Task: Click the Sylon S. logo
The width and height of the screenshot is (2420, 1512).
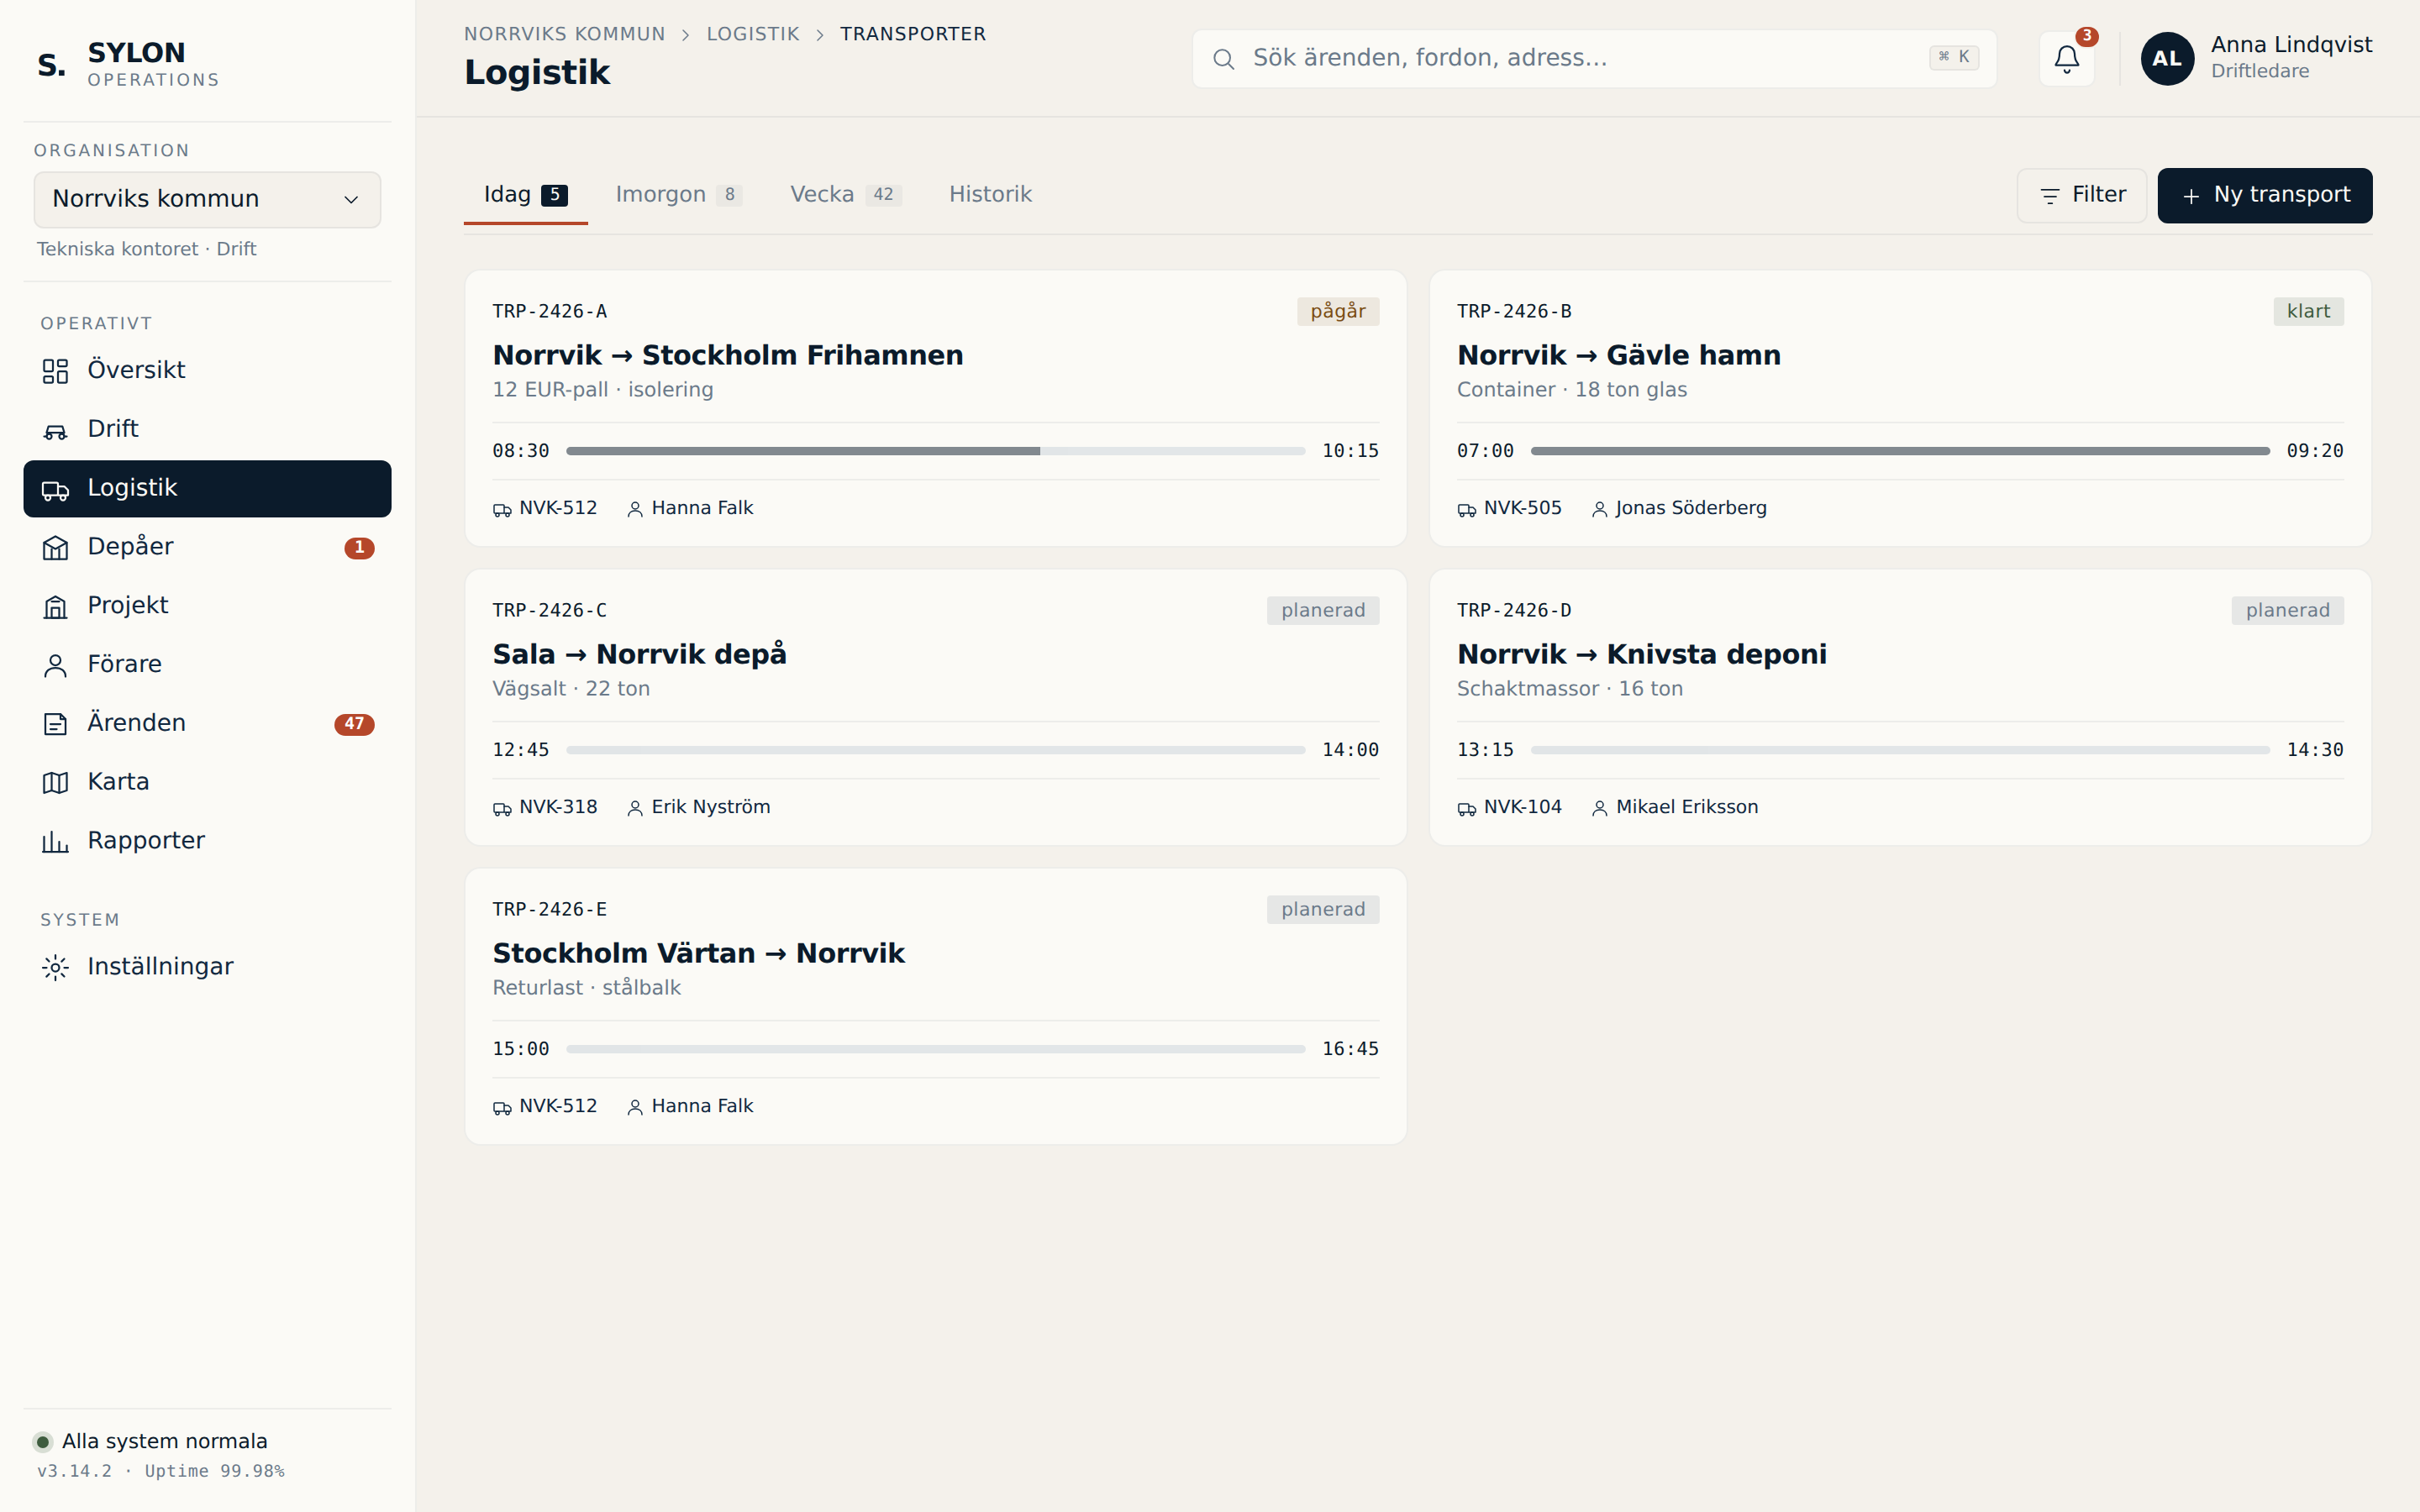Action: (52, 65)
